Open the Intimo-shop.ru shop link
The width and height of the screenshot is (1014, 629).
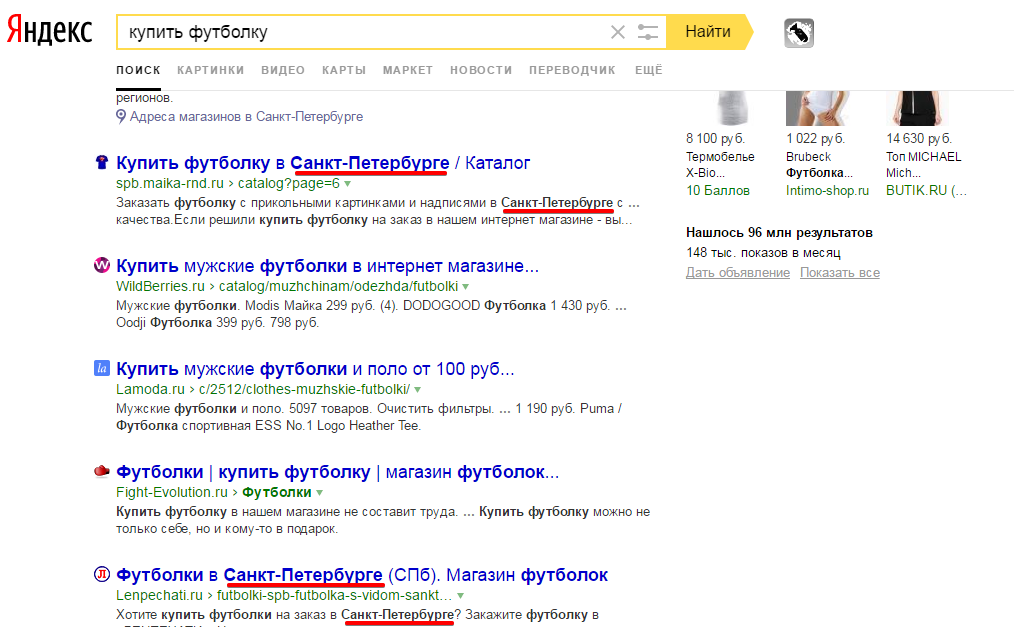[x=828, y=191]
